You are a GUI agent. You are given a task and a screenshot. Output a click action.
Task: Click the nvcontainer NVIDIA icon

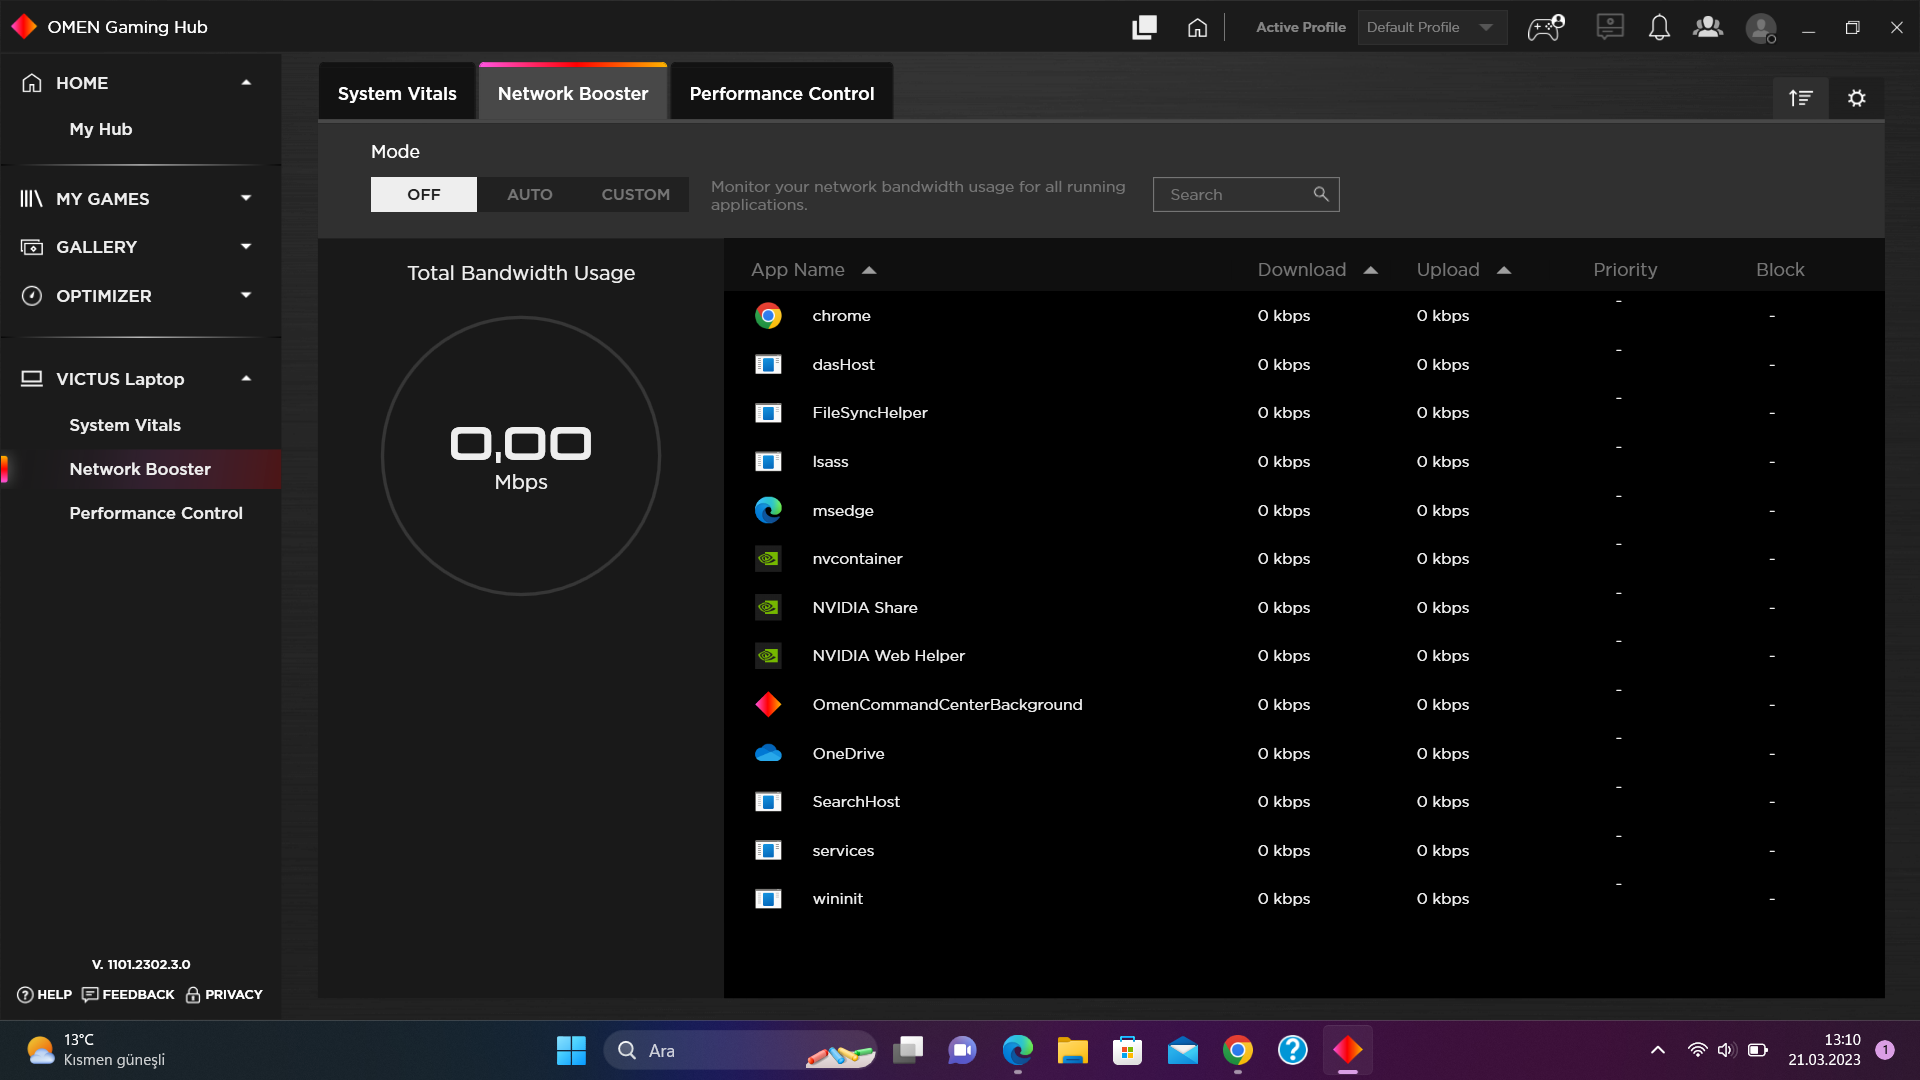pos(768,559)
